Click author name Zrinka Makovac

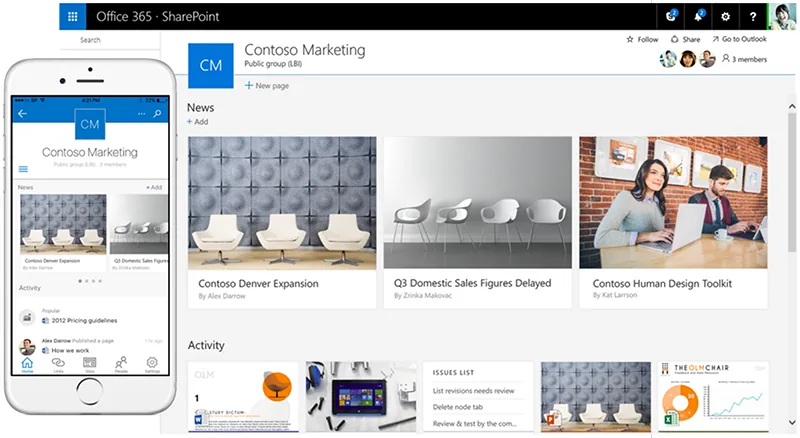[428, 296]
